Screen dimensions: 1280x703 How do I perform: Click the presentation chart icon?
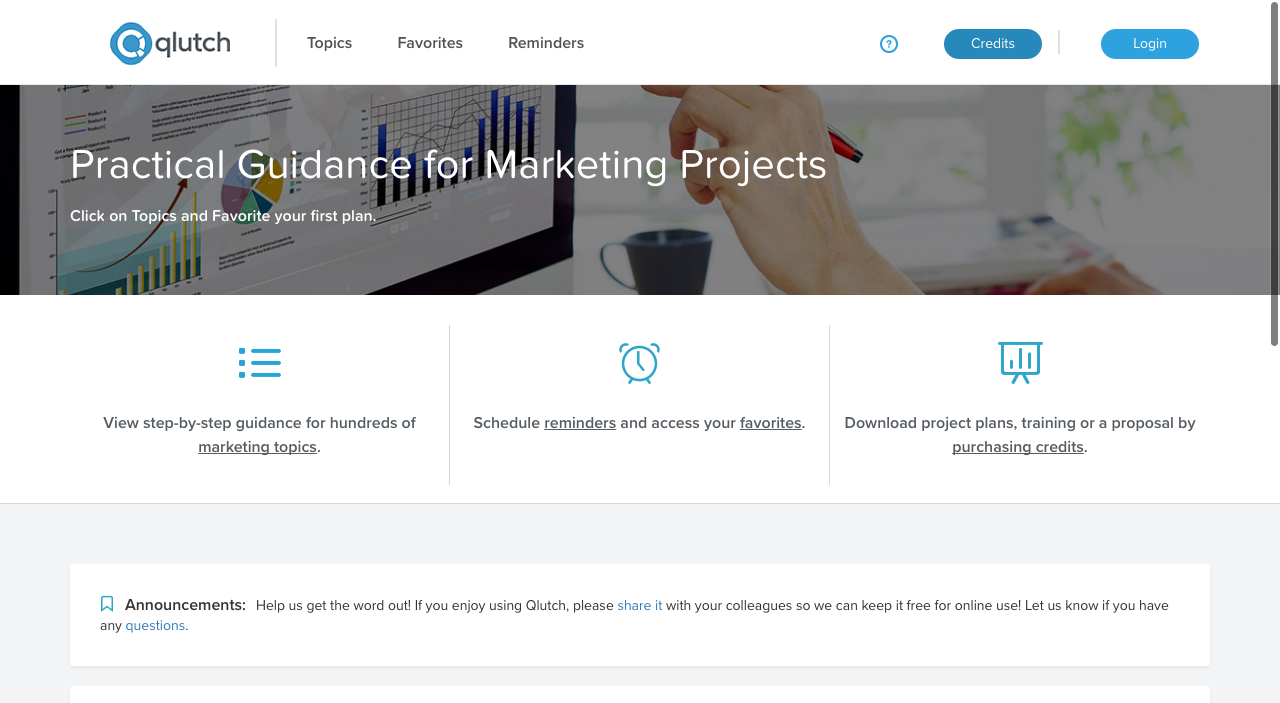(1020, 362)
